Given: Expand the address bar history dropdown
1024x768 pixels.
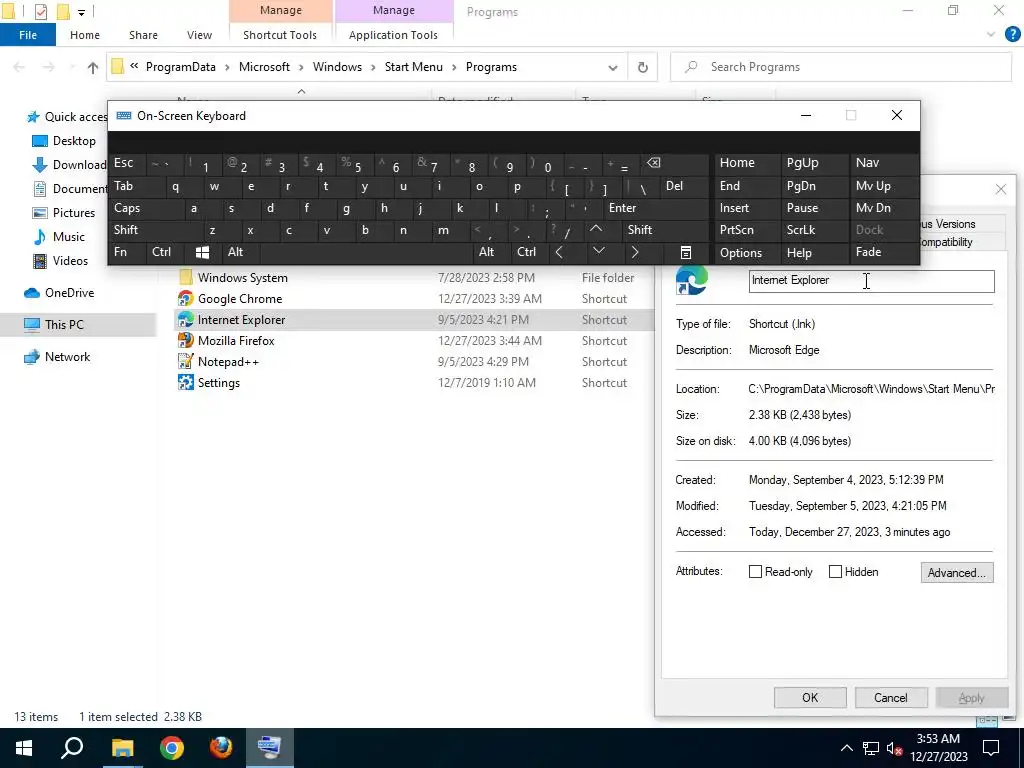Looking at the screenshot, I should [x=613, y=68].
